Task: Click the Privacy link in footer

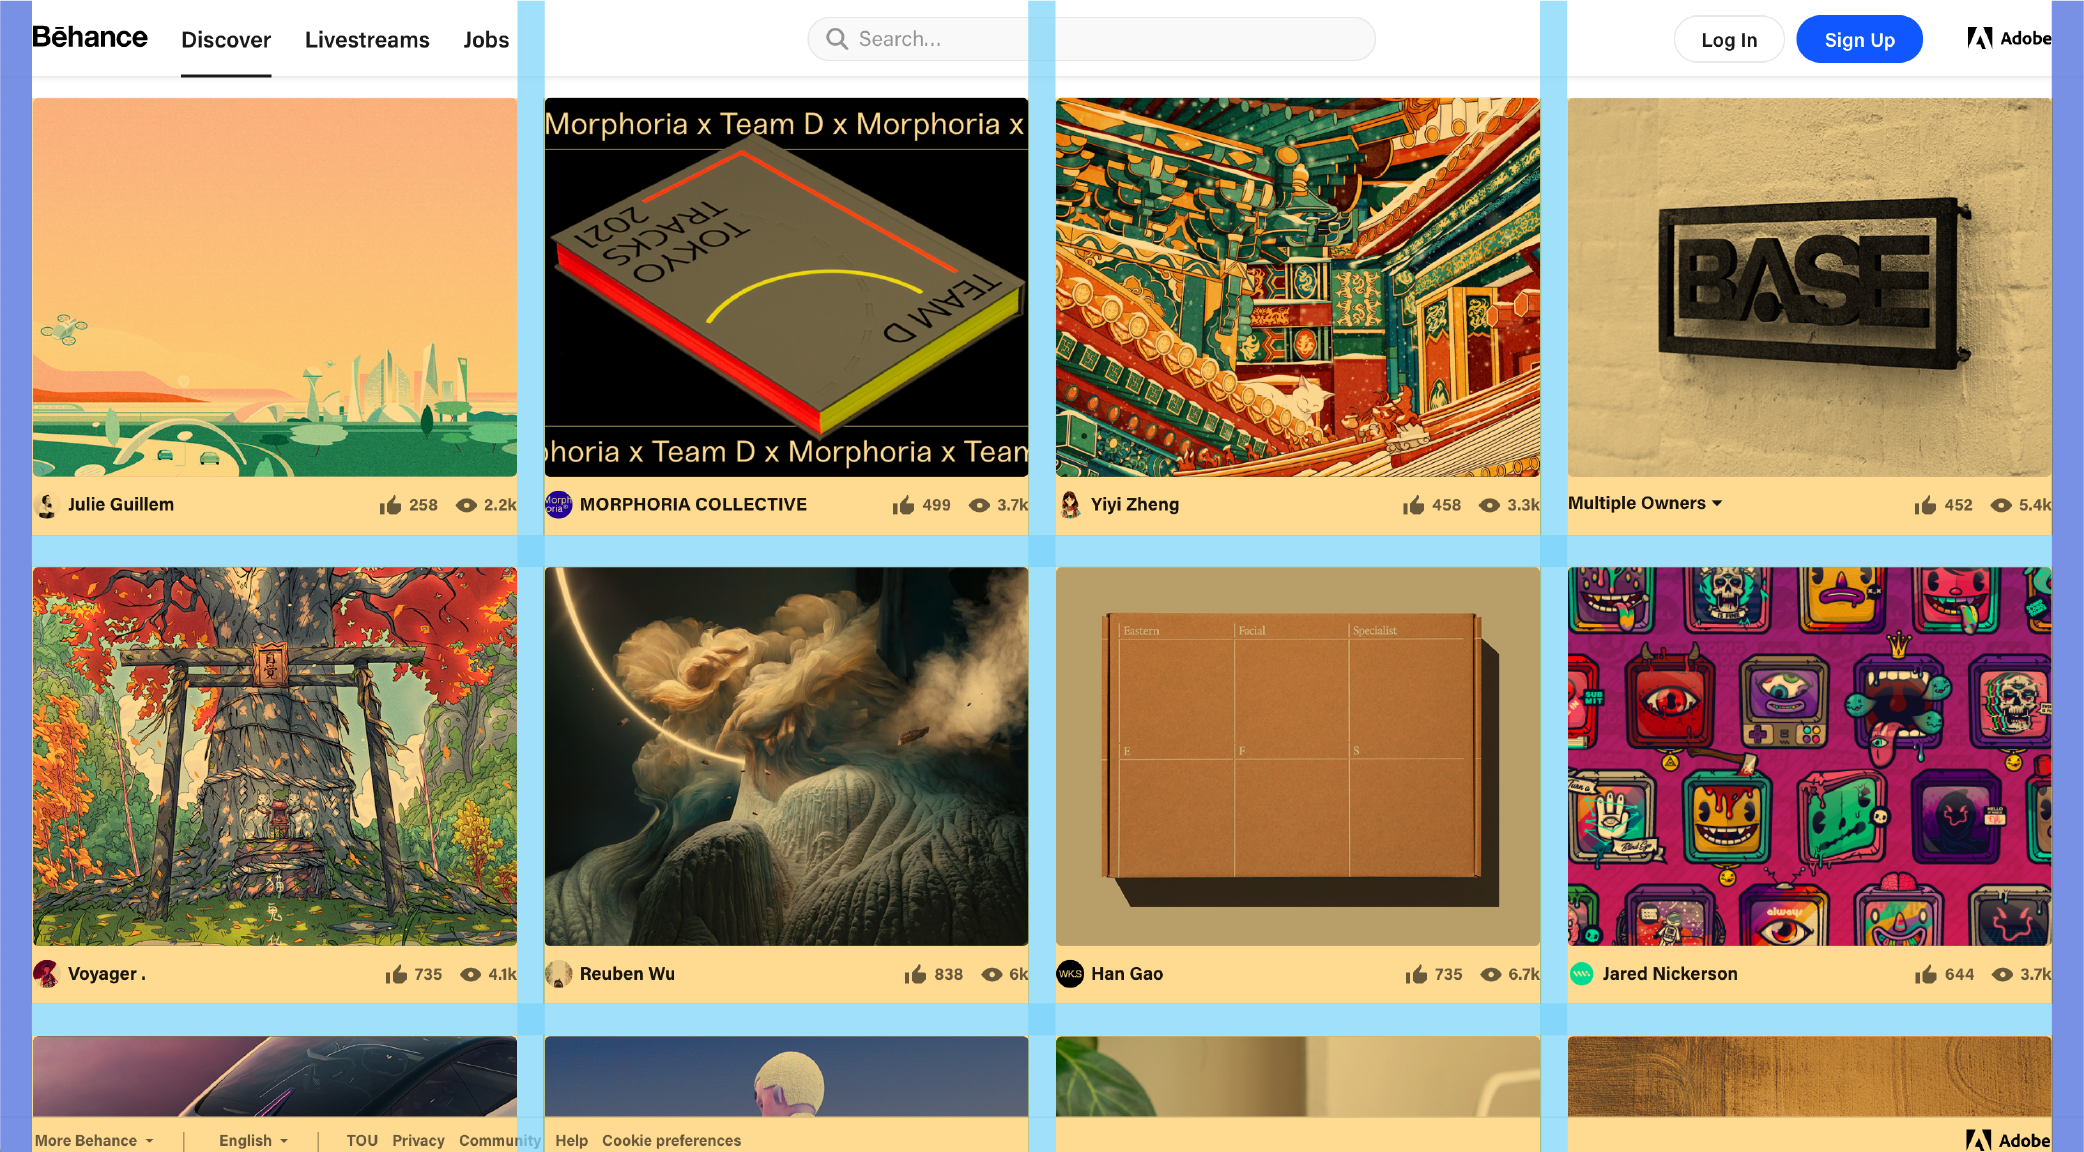Action: (x=416, y=1139)
